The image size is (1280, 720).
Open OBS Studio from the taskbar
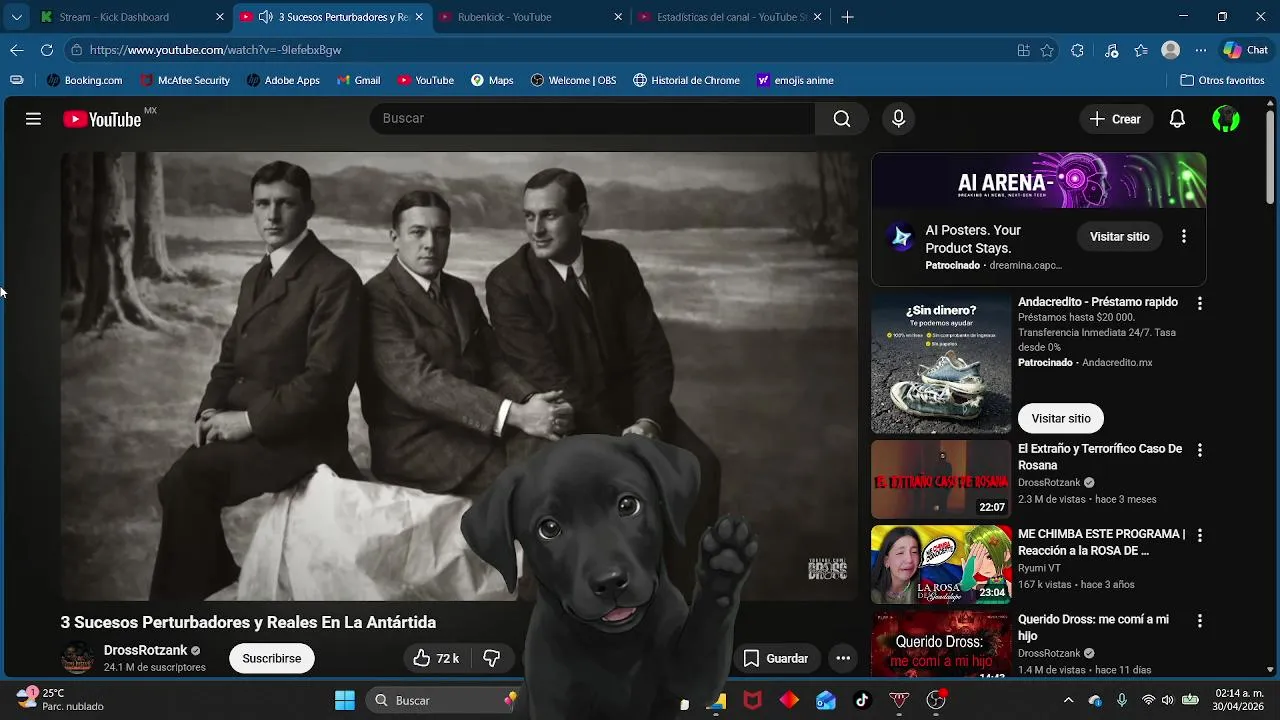[x=935, y=700]
